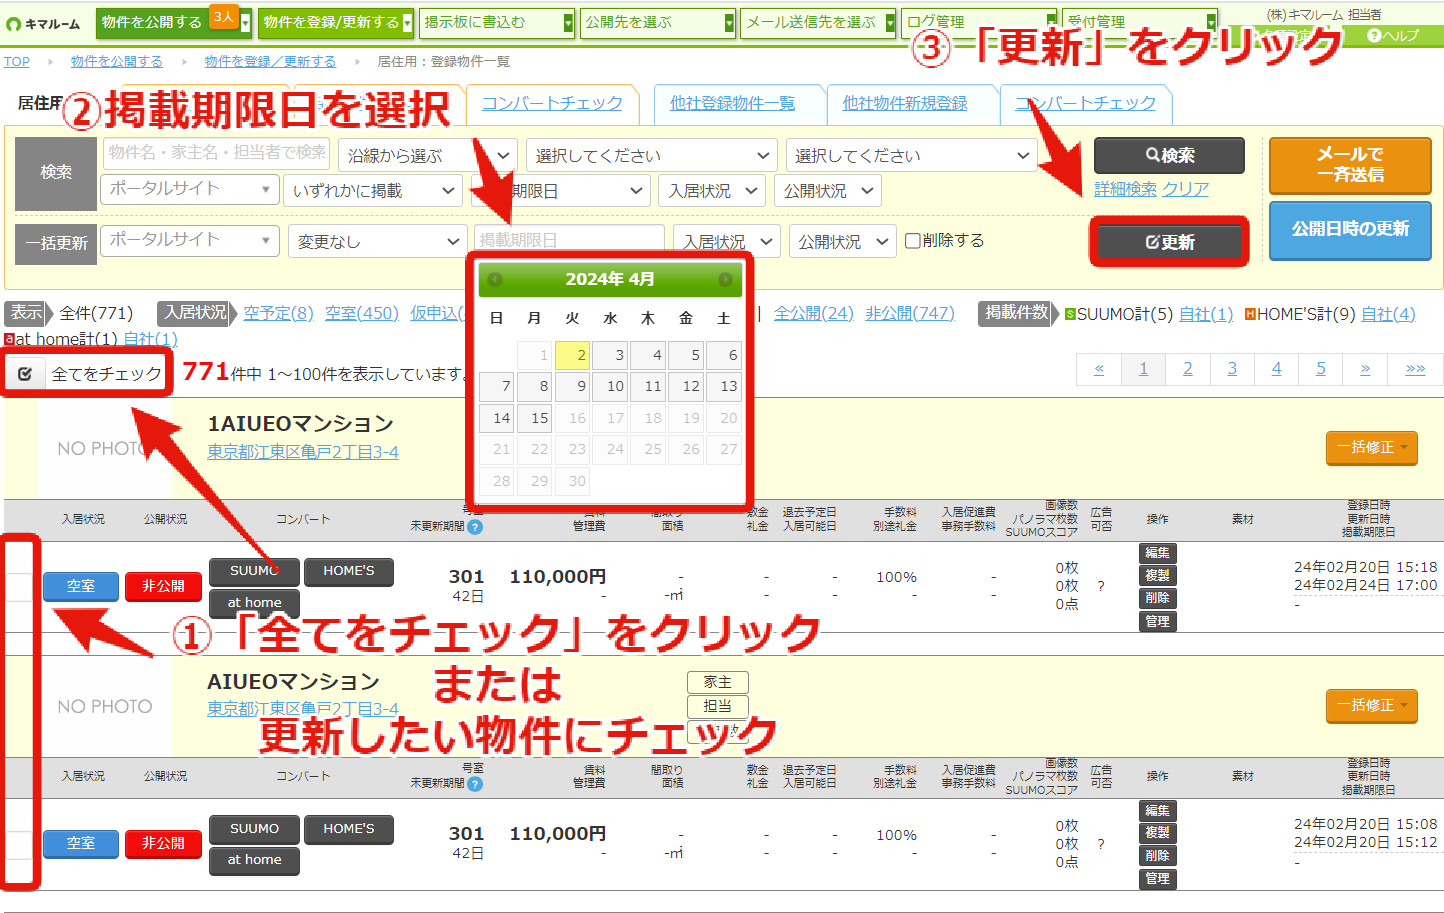This screenshot has width=1444, height=913.
Task: Go to previous month in calendar
Action: click(494, 280)
